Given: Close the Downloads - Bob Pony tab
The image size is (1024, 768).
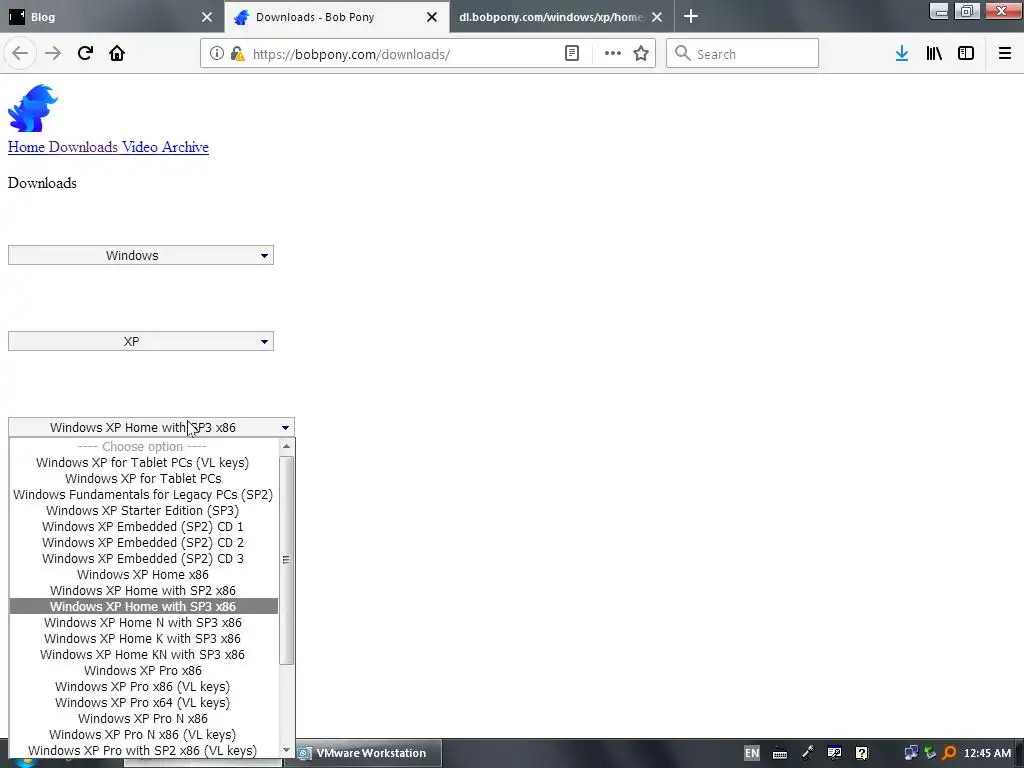Looking at the screenshot, I should 432,17.
